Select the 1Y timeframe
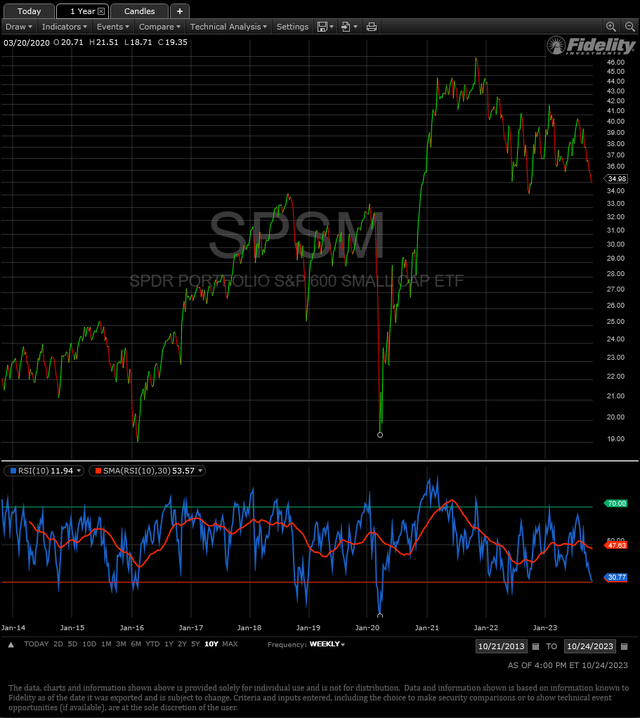The image size is (640, 718). 169,644
